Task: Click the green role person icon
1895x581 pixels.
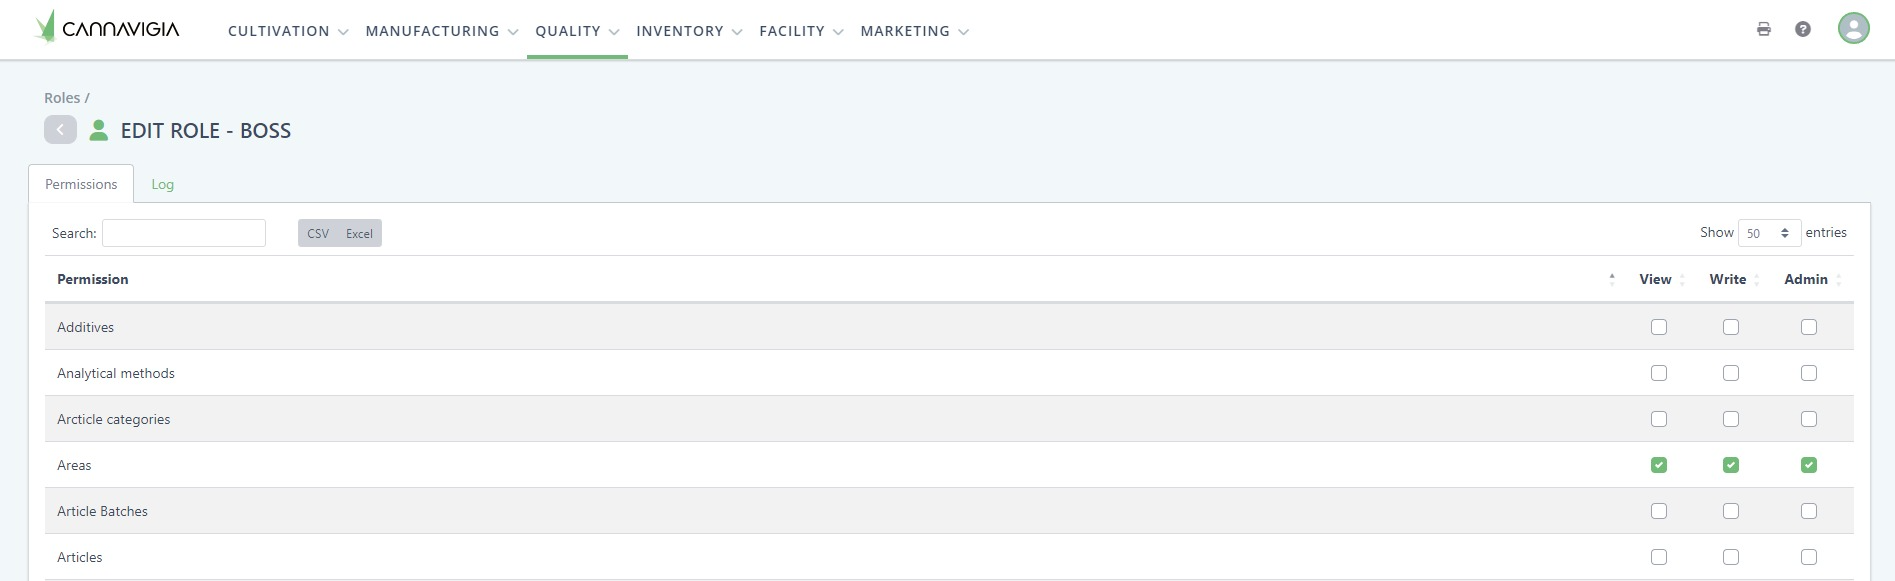Action: (x=99, y=130)
